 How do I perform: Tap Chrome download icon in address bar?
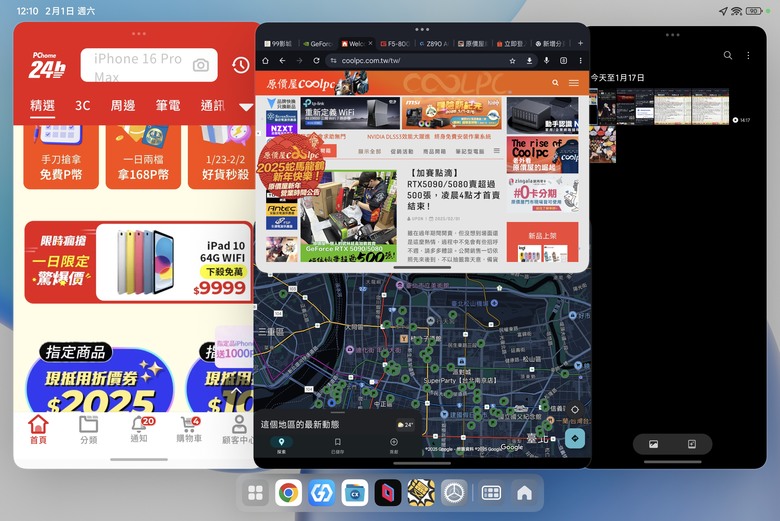529,61
